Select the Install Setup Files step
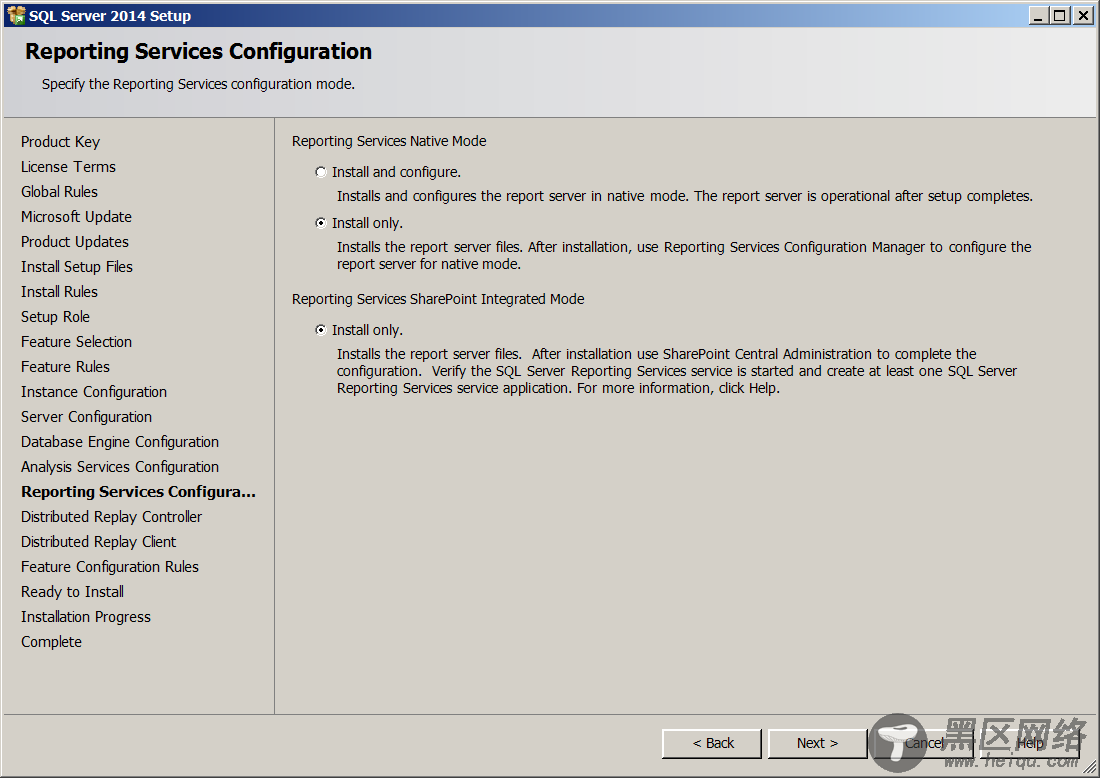Viewport: 1100px width, 778px height. 76,267
